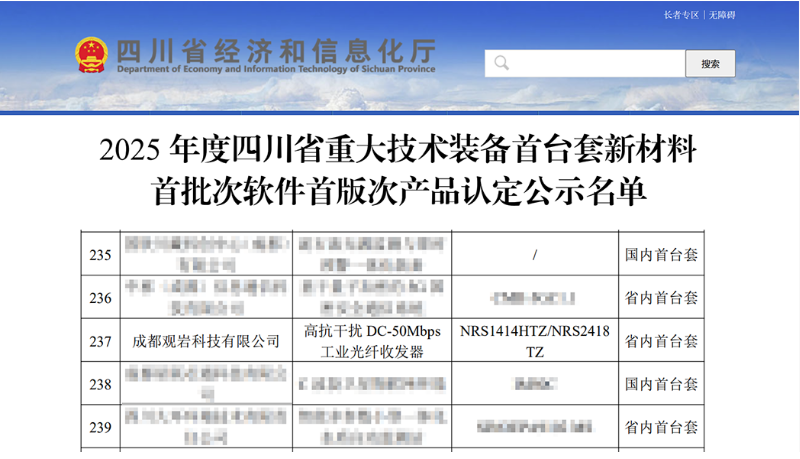Image resolution: width=800 pixels, height=459 pixels.
Task: Click 高抗干扰 DC-50Mbps product name cell
Action: pos(372,341)
